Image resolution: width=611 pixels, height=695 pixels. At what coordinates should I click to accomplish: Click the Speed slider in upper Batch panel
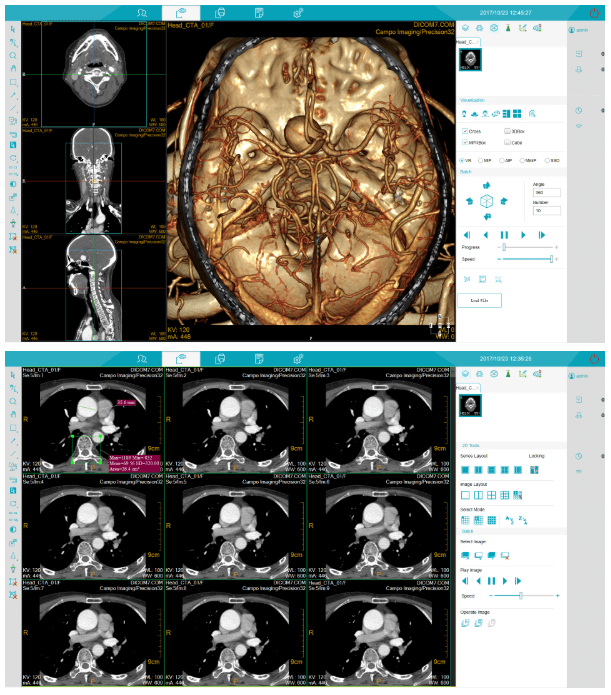(525, 259)
